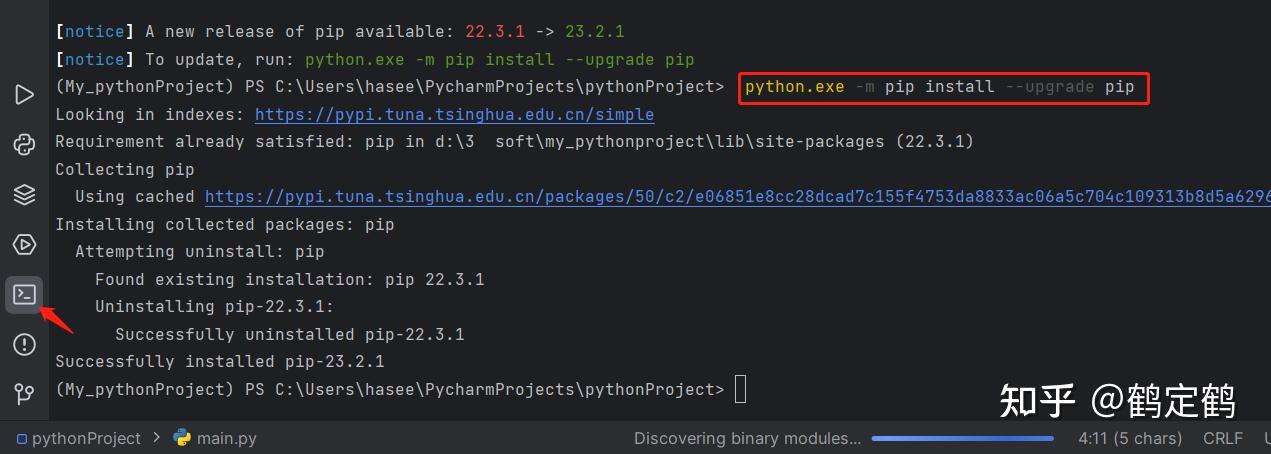Click the pythonProject module icon in breadcrumbs
Image resolution: width=1271 pixels, height=454 pixels.
click(22, 439)
